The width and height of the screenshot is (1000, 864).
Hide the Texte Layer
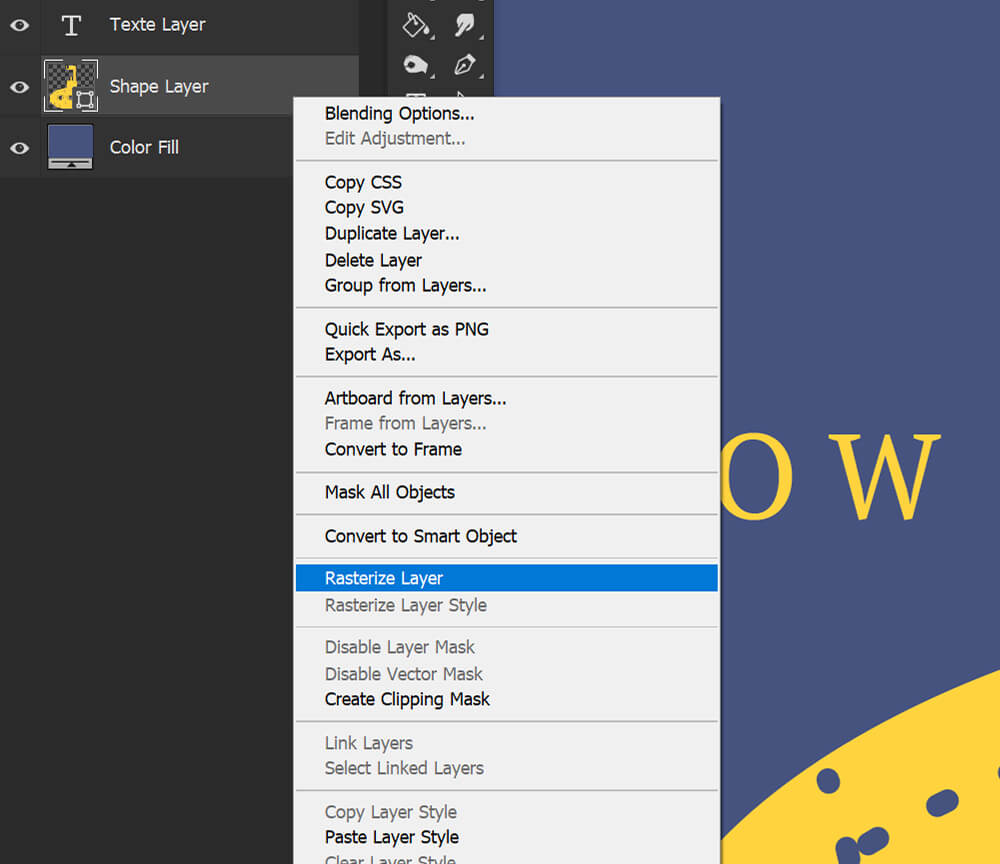pyautogui.click(x=18, y=25)
